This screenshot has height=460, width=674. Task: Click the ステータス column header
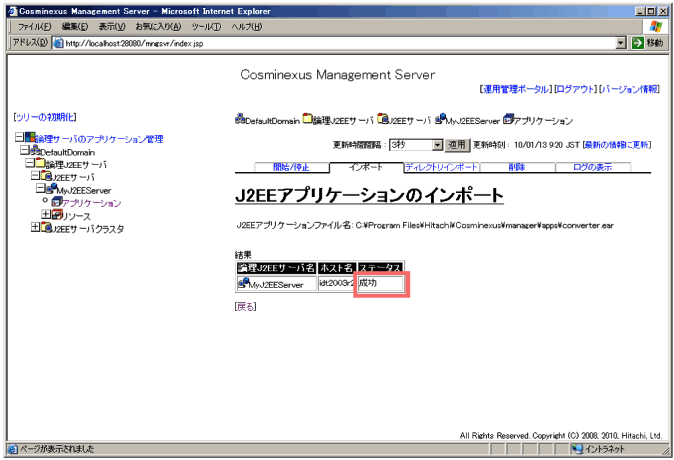click(380, 268)
